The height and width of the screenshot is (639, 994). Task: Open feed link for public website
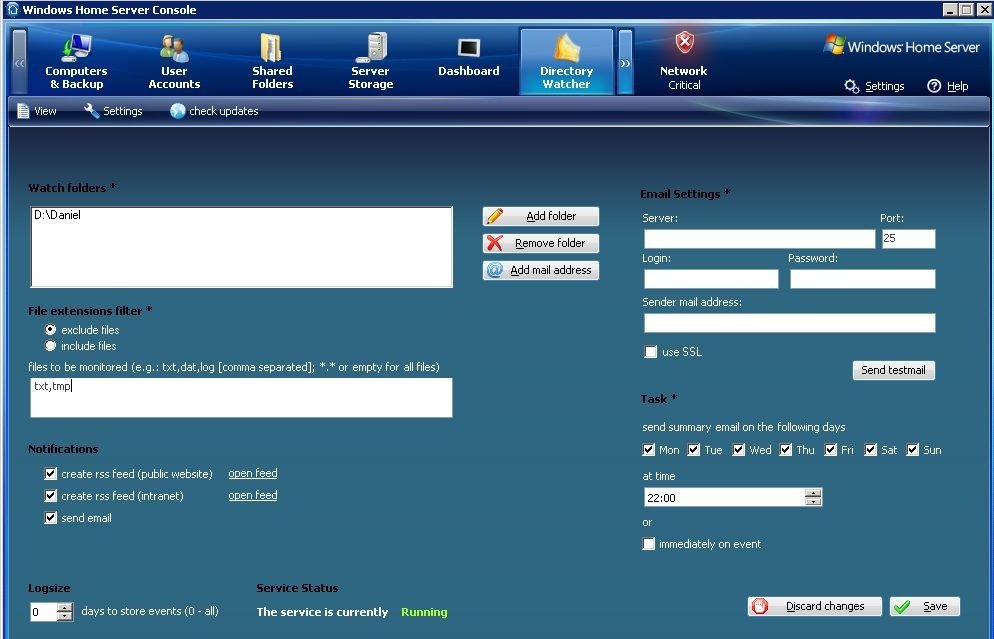pyautogui.click(x=253, y=474)
